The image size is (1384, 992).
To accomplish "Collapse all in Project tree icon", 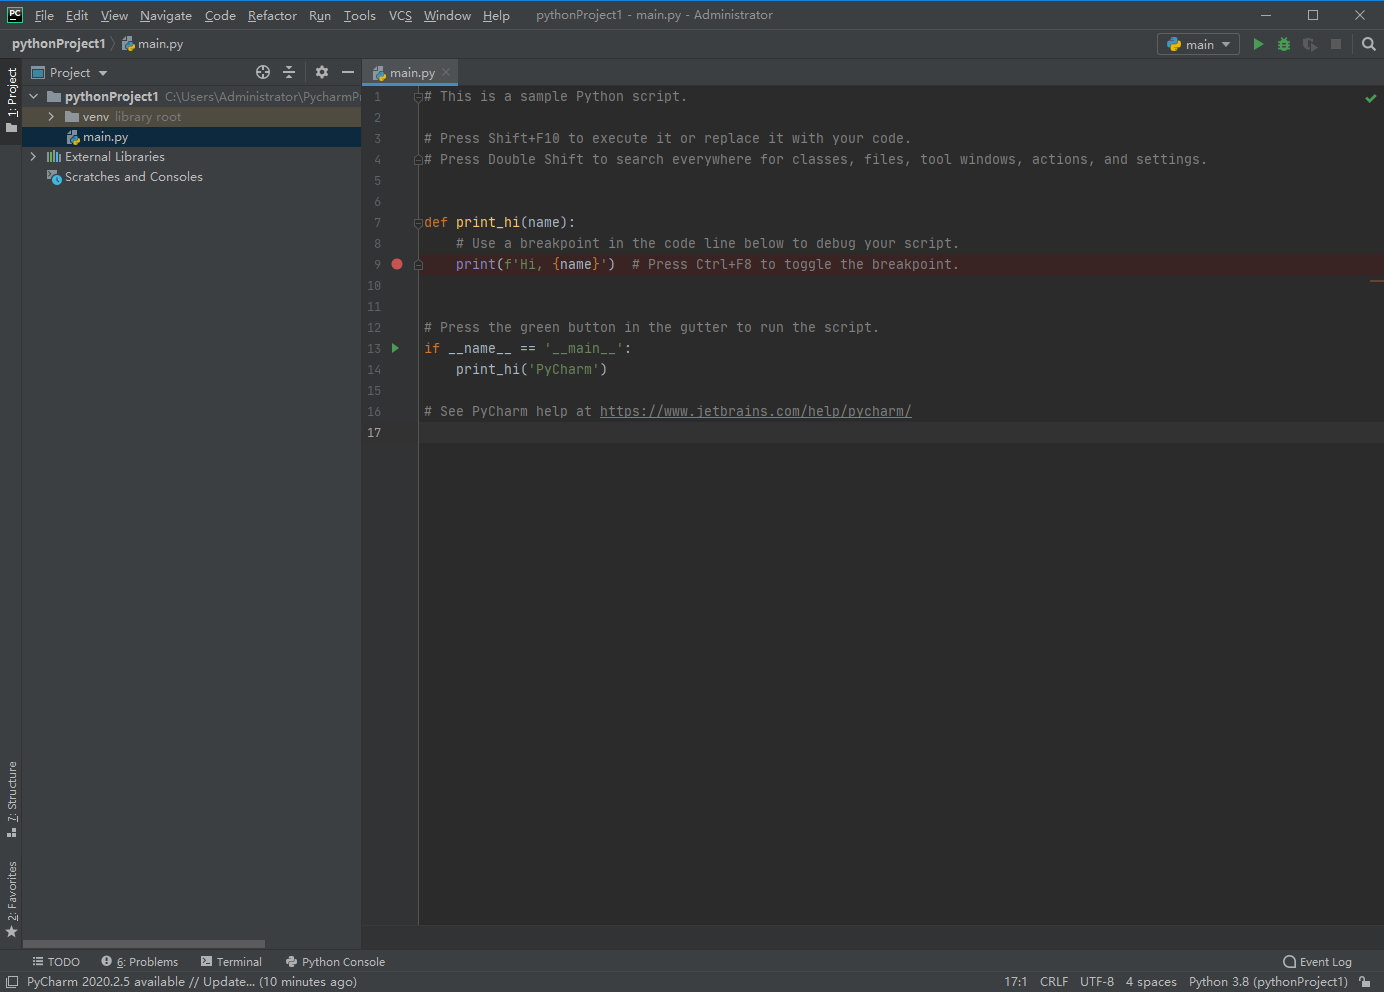I will tap(288, 72).
